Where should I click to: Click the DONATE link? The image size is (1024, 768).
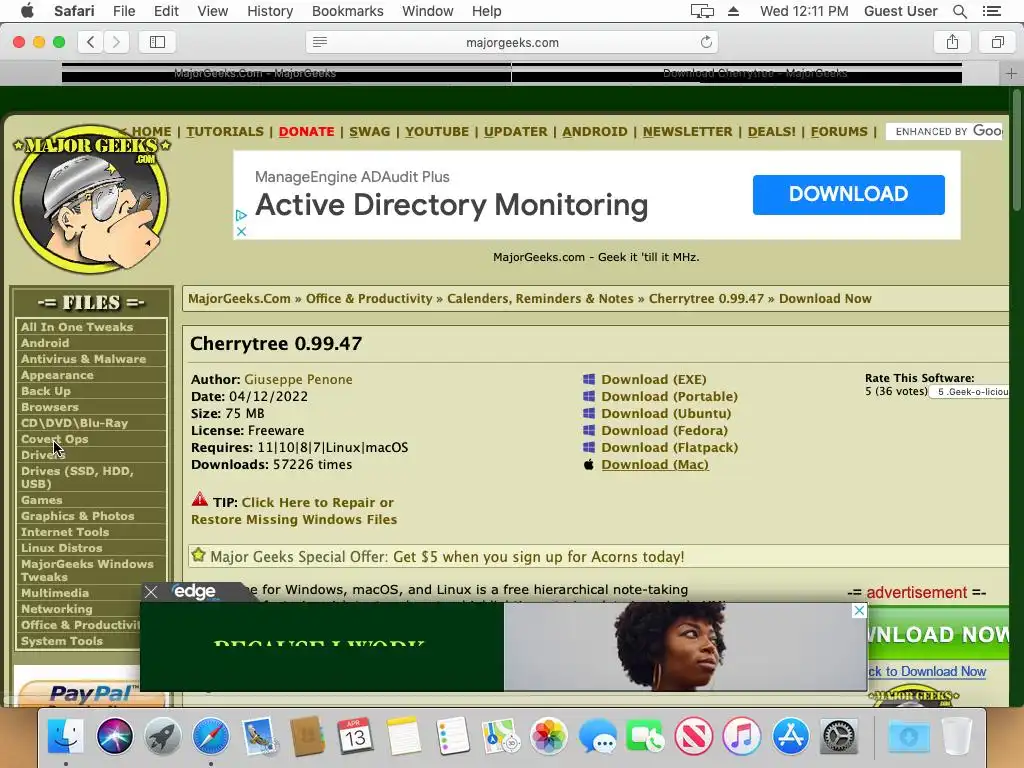[306, 131]
